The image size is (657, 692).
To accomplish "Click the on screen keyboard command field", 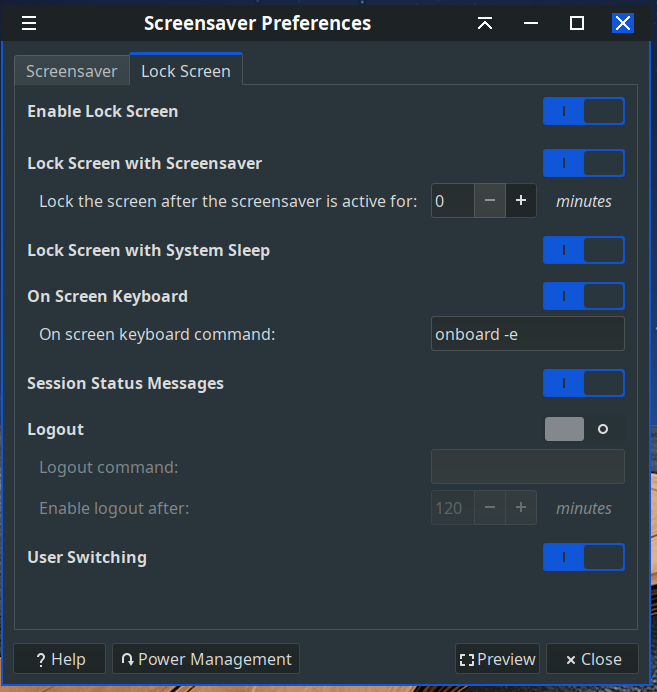I will [x=527, y=334].
